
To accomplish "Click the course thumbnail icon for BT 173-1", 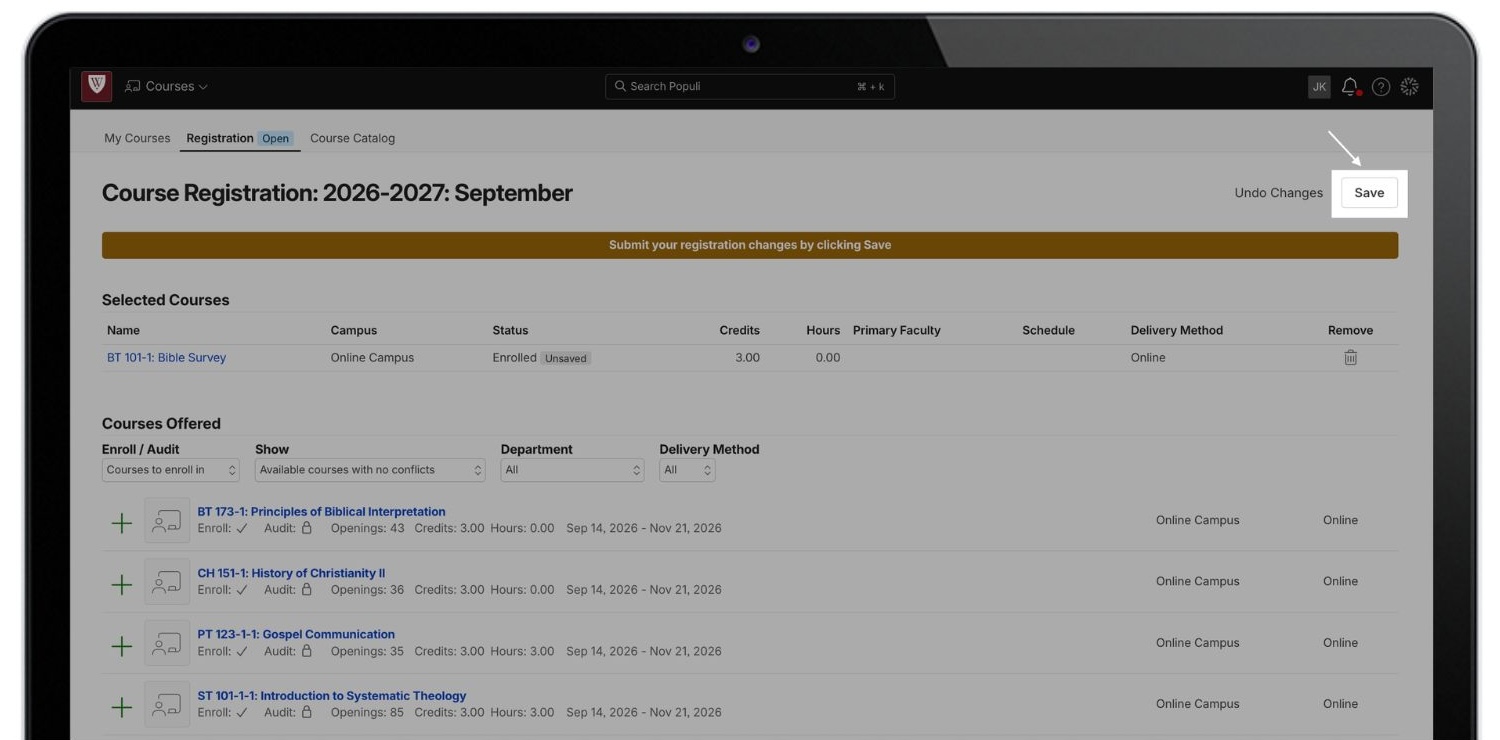I will pyautogui.click(x=167, y=520).
